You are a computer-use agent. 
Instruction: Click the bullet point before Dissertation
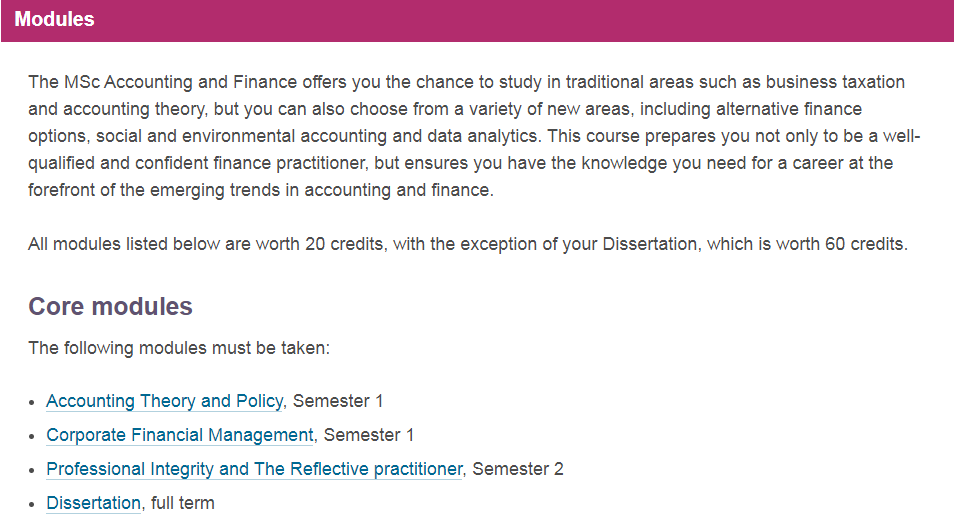coord(33,504)
